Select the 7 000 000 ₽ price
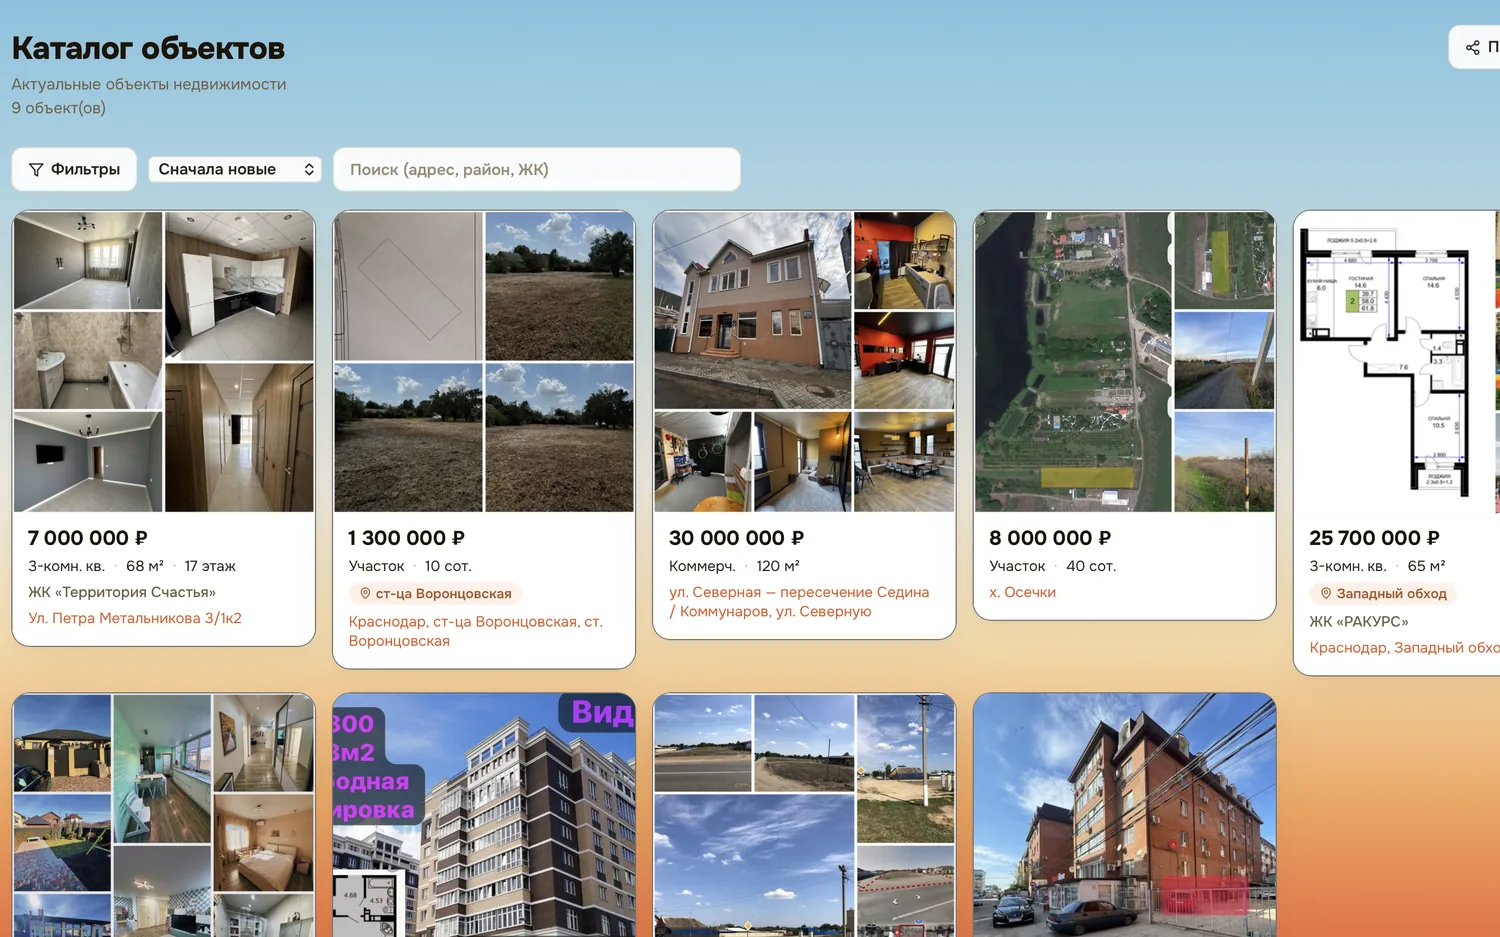This screenshot has height=937, width=1500. pyautogui.click(x=88, y=538)
